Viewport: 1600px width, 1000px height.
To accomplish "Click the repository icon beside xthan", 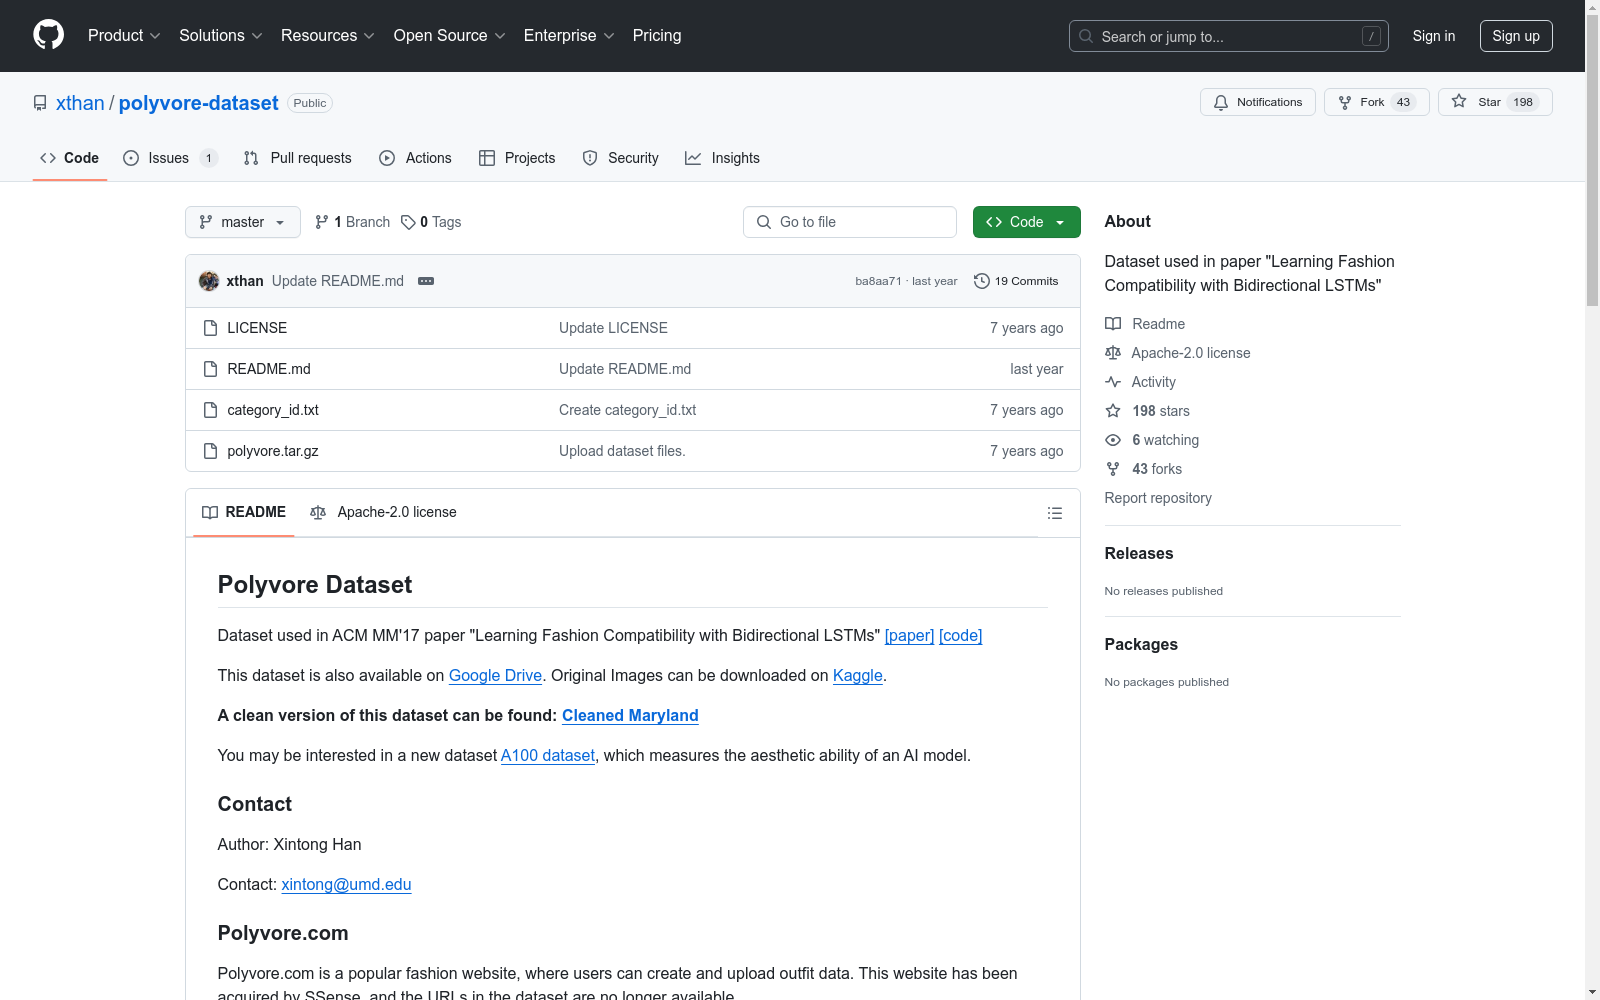I will (40, 103).
